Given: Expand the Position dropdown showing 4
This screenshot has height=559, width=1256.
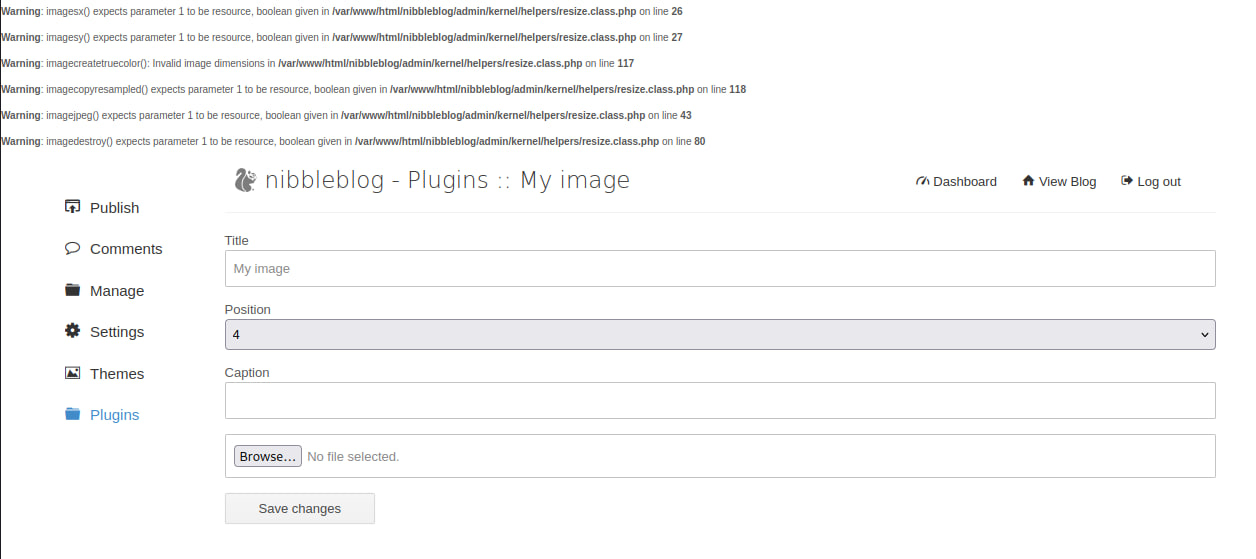Looking at the screenshot, I should 720,334.
